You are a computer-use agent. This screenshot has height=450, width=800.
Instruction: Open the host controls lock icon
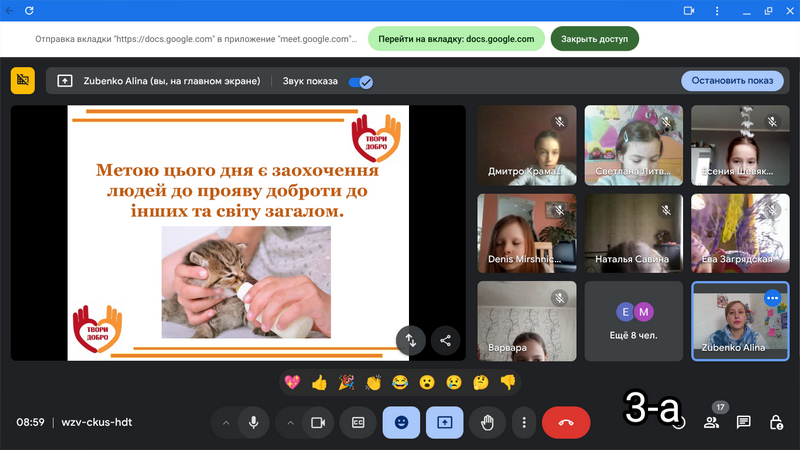point(776,422)
